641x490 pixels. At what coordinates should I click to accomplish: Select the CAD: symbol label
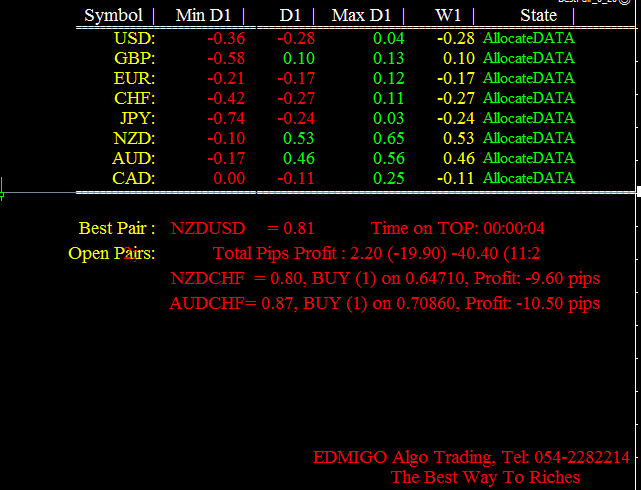134,179
